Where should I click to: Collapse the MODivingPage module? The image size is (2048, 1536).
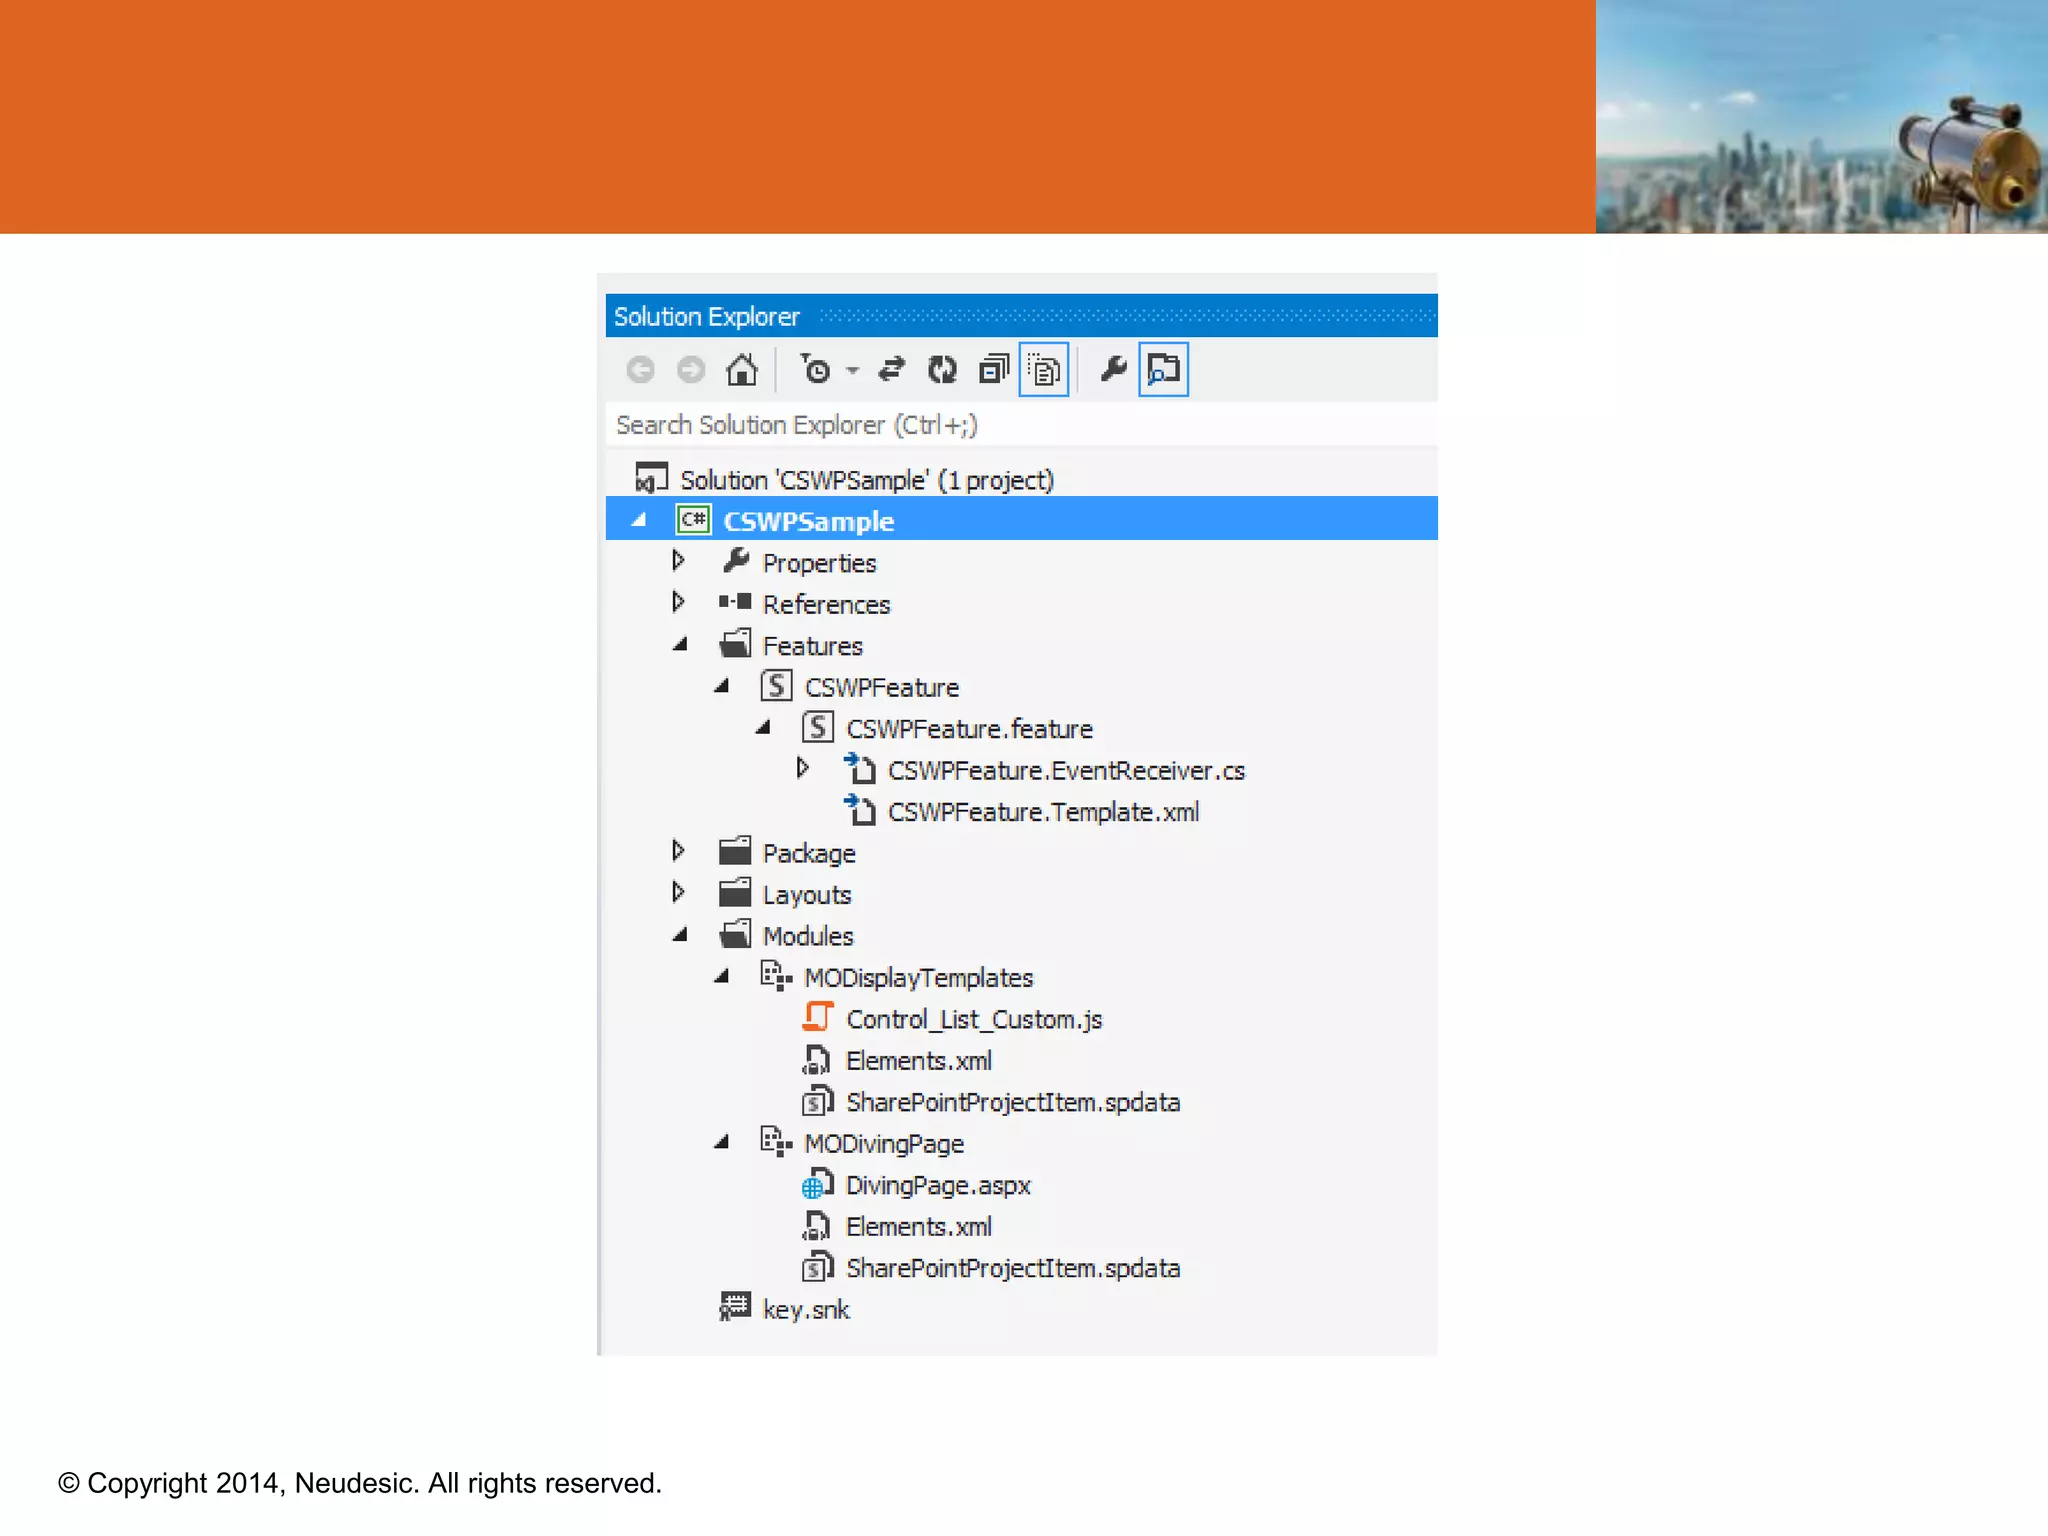(x=721, y=1142)
